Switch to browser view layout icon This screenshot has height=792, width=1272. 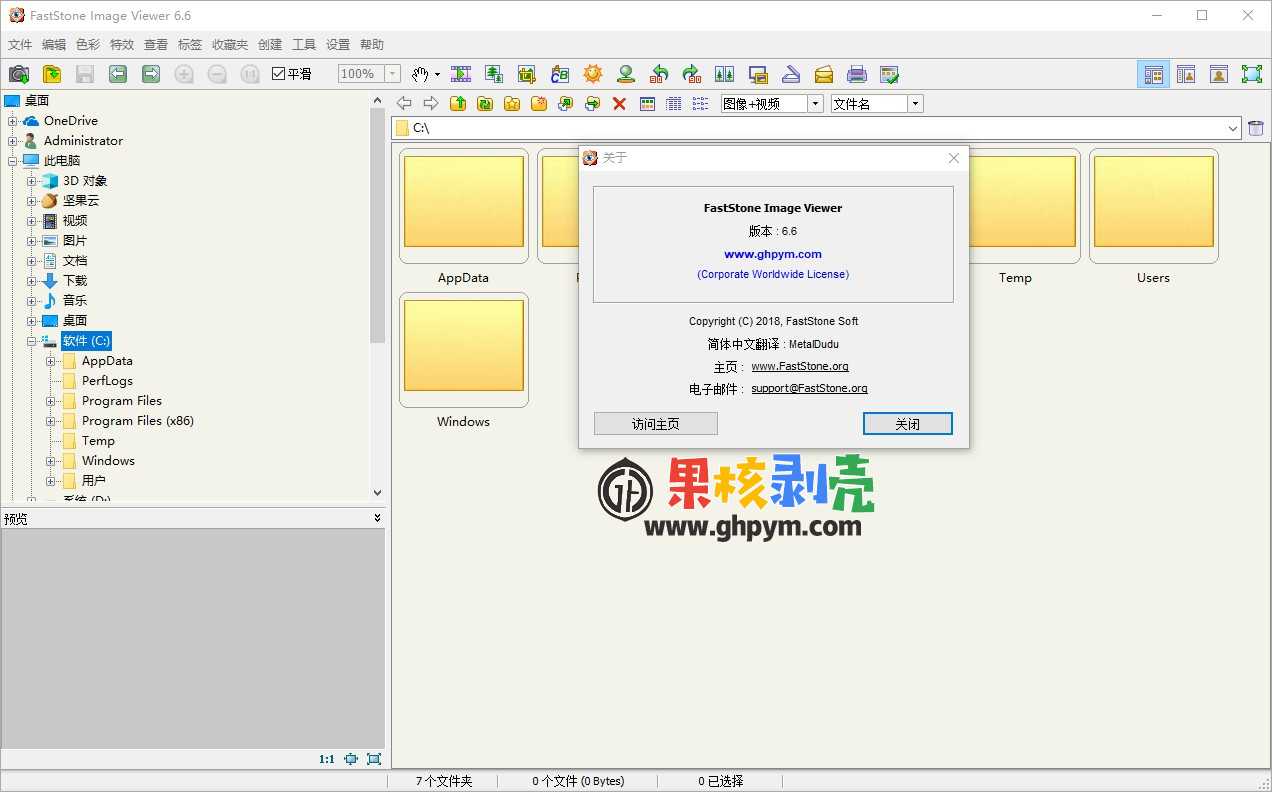pyautogui.click(x=1154, y=74)
